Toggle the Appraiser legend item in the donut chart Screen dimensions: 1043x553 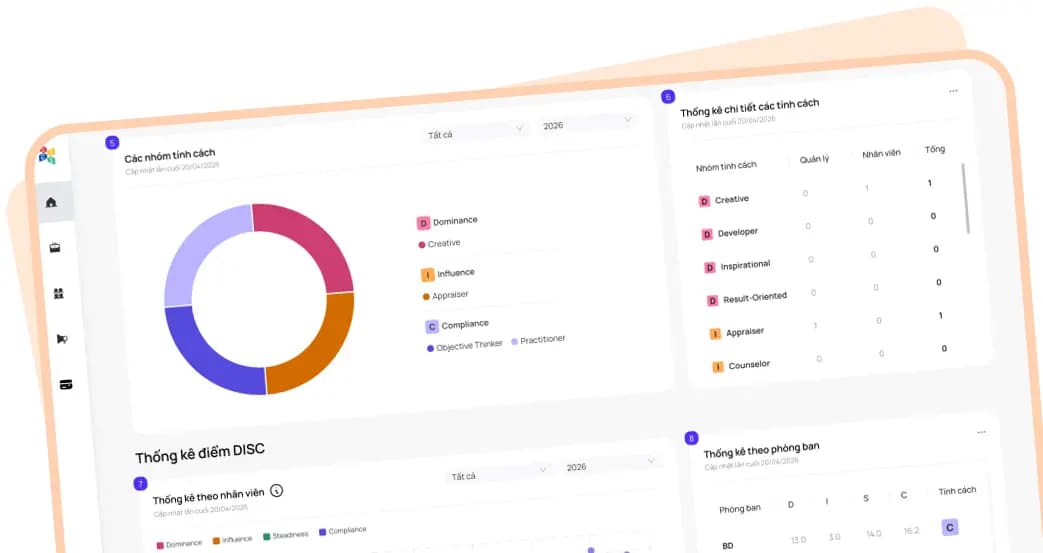click(x=446, y=295)
